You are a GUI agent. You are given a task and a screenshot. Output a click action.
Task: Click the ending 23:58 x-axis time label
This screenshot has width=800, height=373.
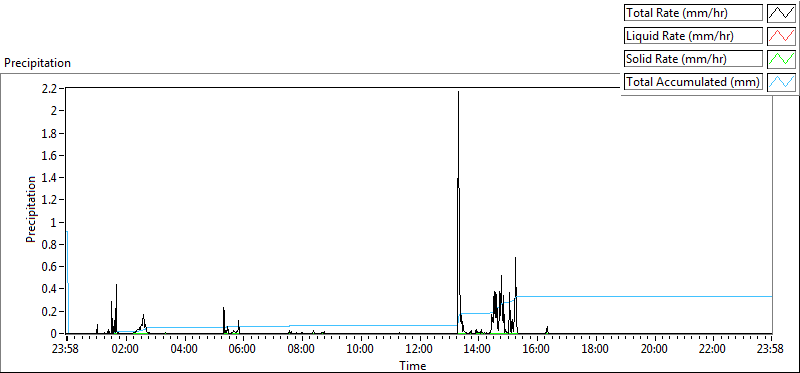tap(770, 350)
